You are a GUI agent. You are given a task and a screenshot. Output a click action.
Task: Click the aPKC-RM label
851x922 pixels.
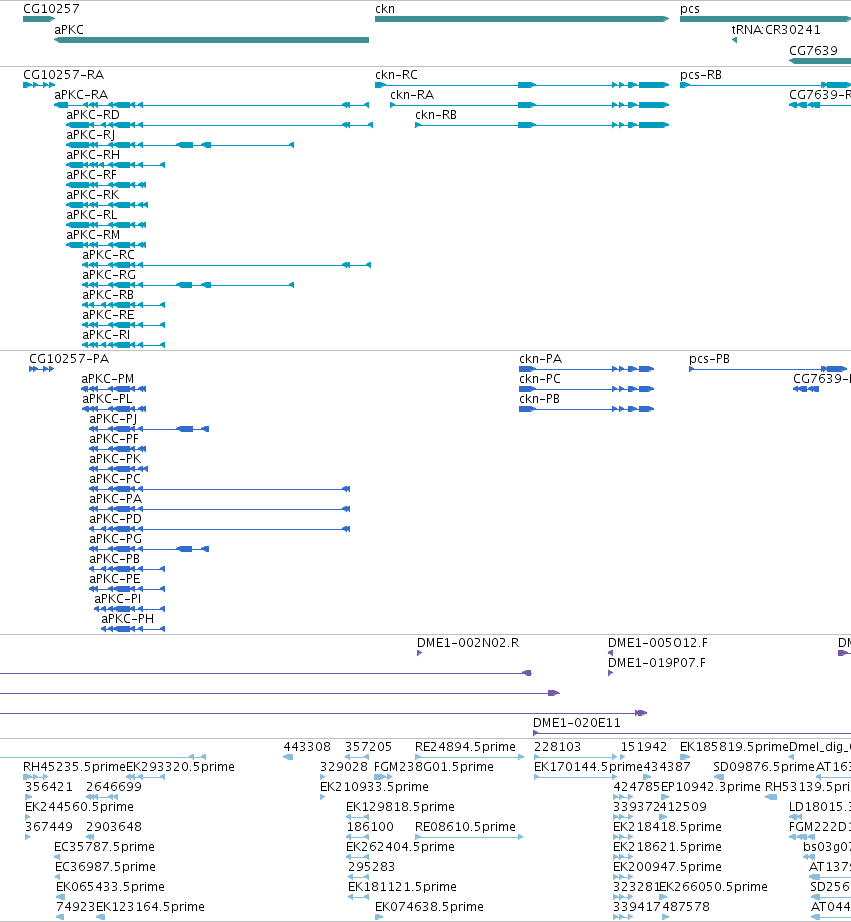(93, 235)
